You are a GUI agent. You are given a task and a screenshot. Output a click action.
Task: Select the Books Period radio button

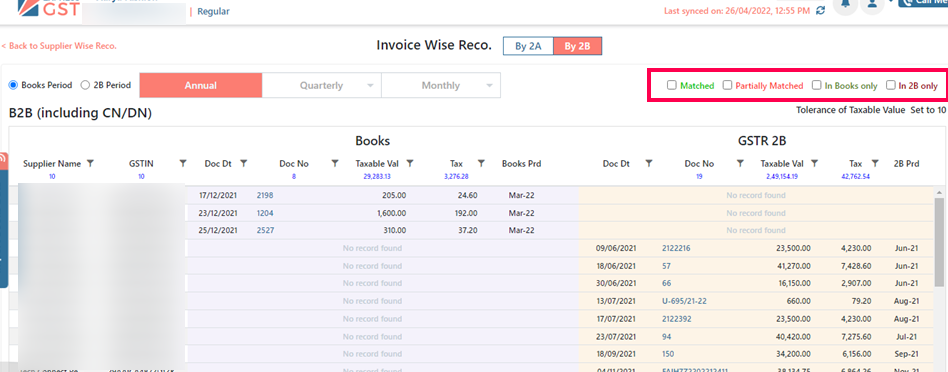coord(13,85)
